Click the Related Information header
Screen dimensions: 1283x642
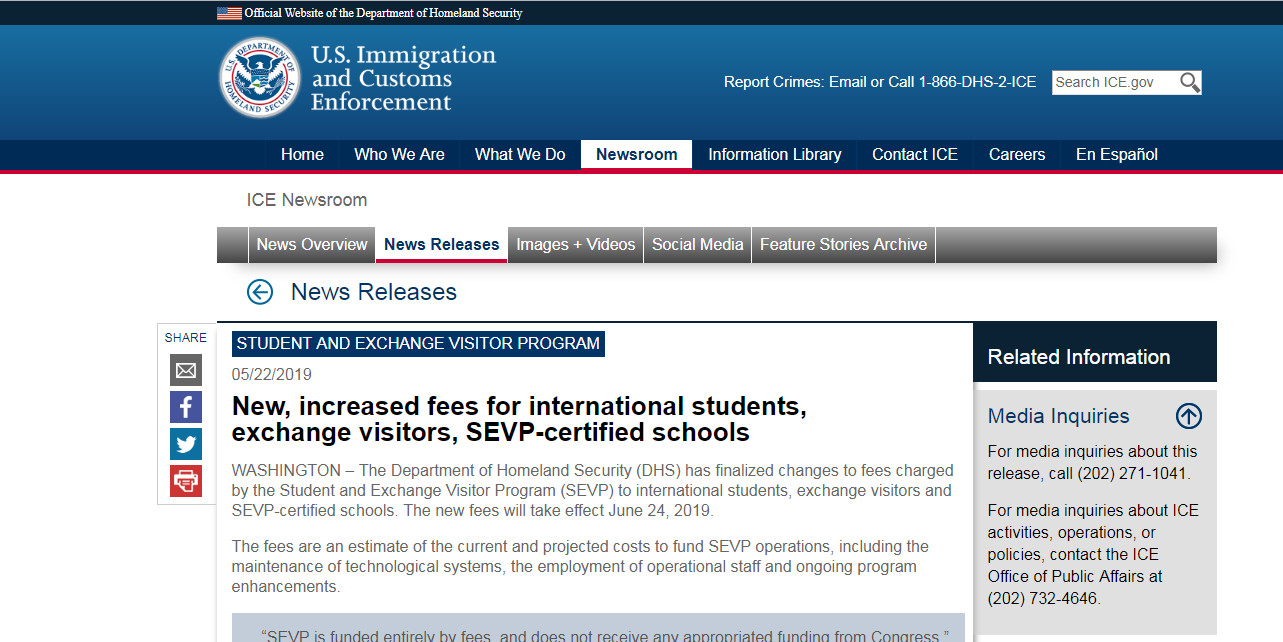pyautogui.click(x=1079, y=357)
